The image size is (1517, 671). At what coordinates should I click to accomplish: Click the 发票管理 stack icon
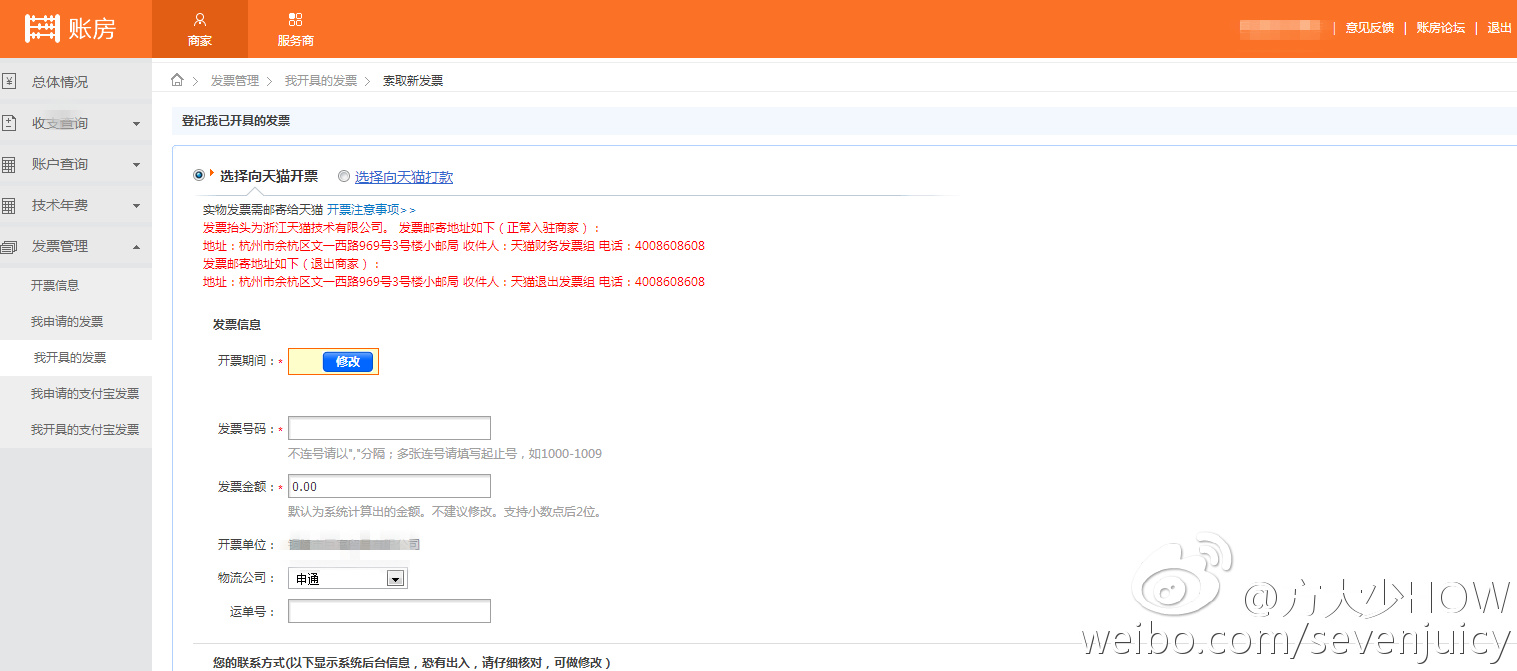pos(9,246)
